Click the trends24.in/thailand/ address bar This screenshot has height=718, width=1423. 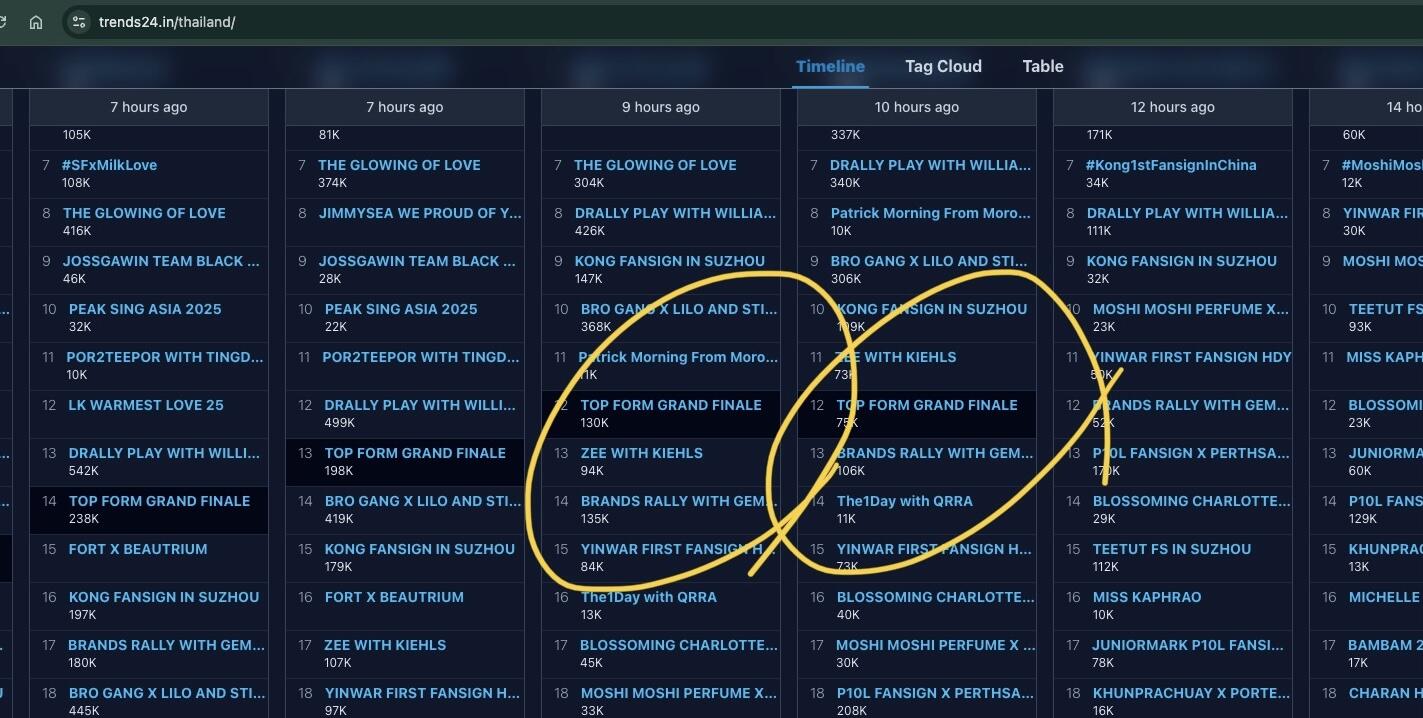[167, 22]
